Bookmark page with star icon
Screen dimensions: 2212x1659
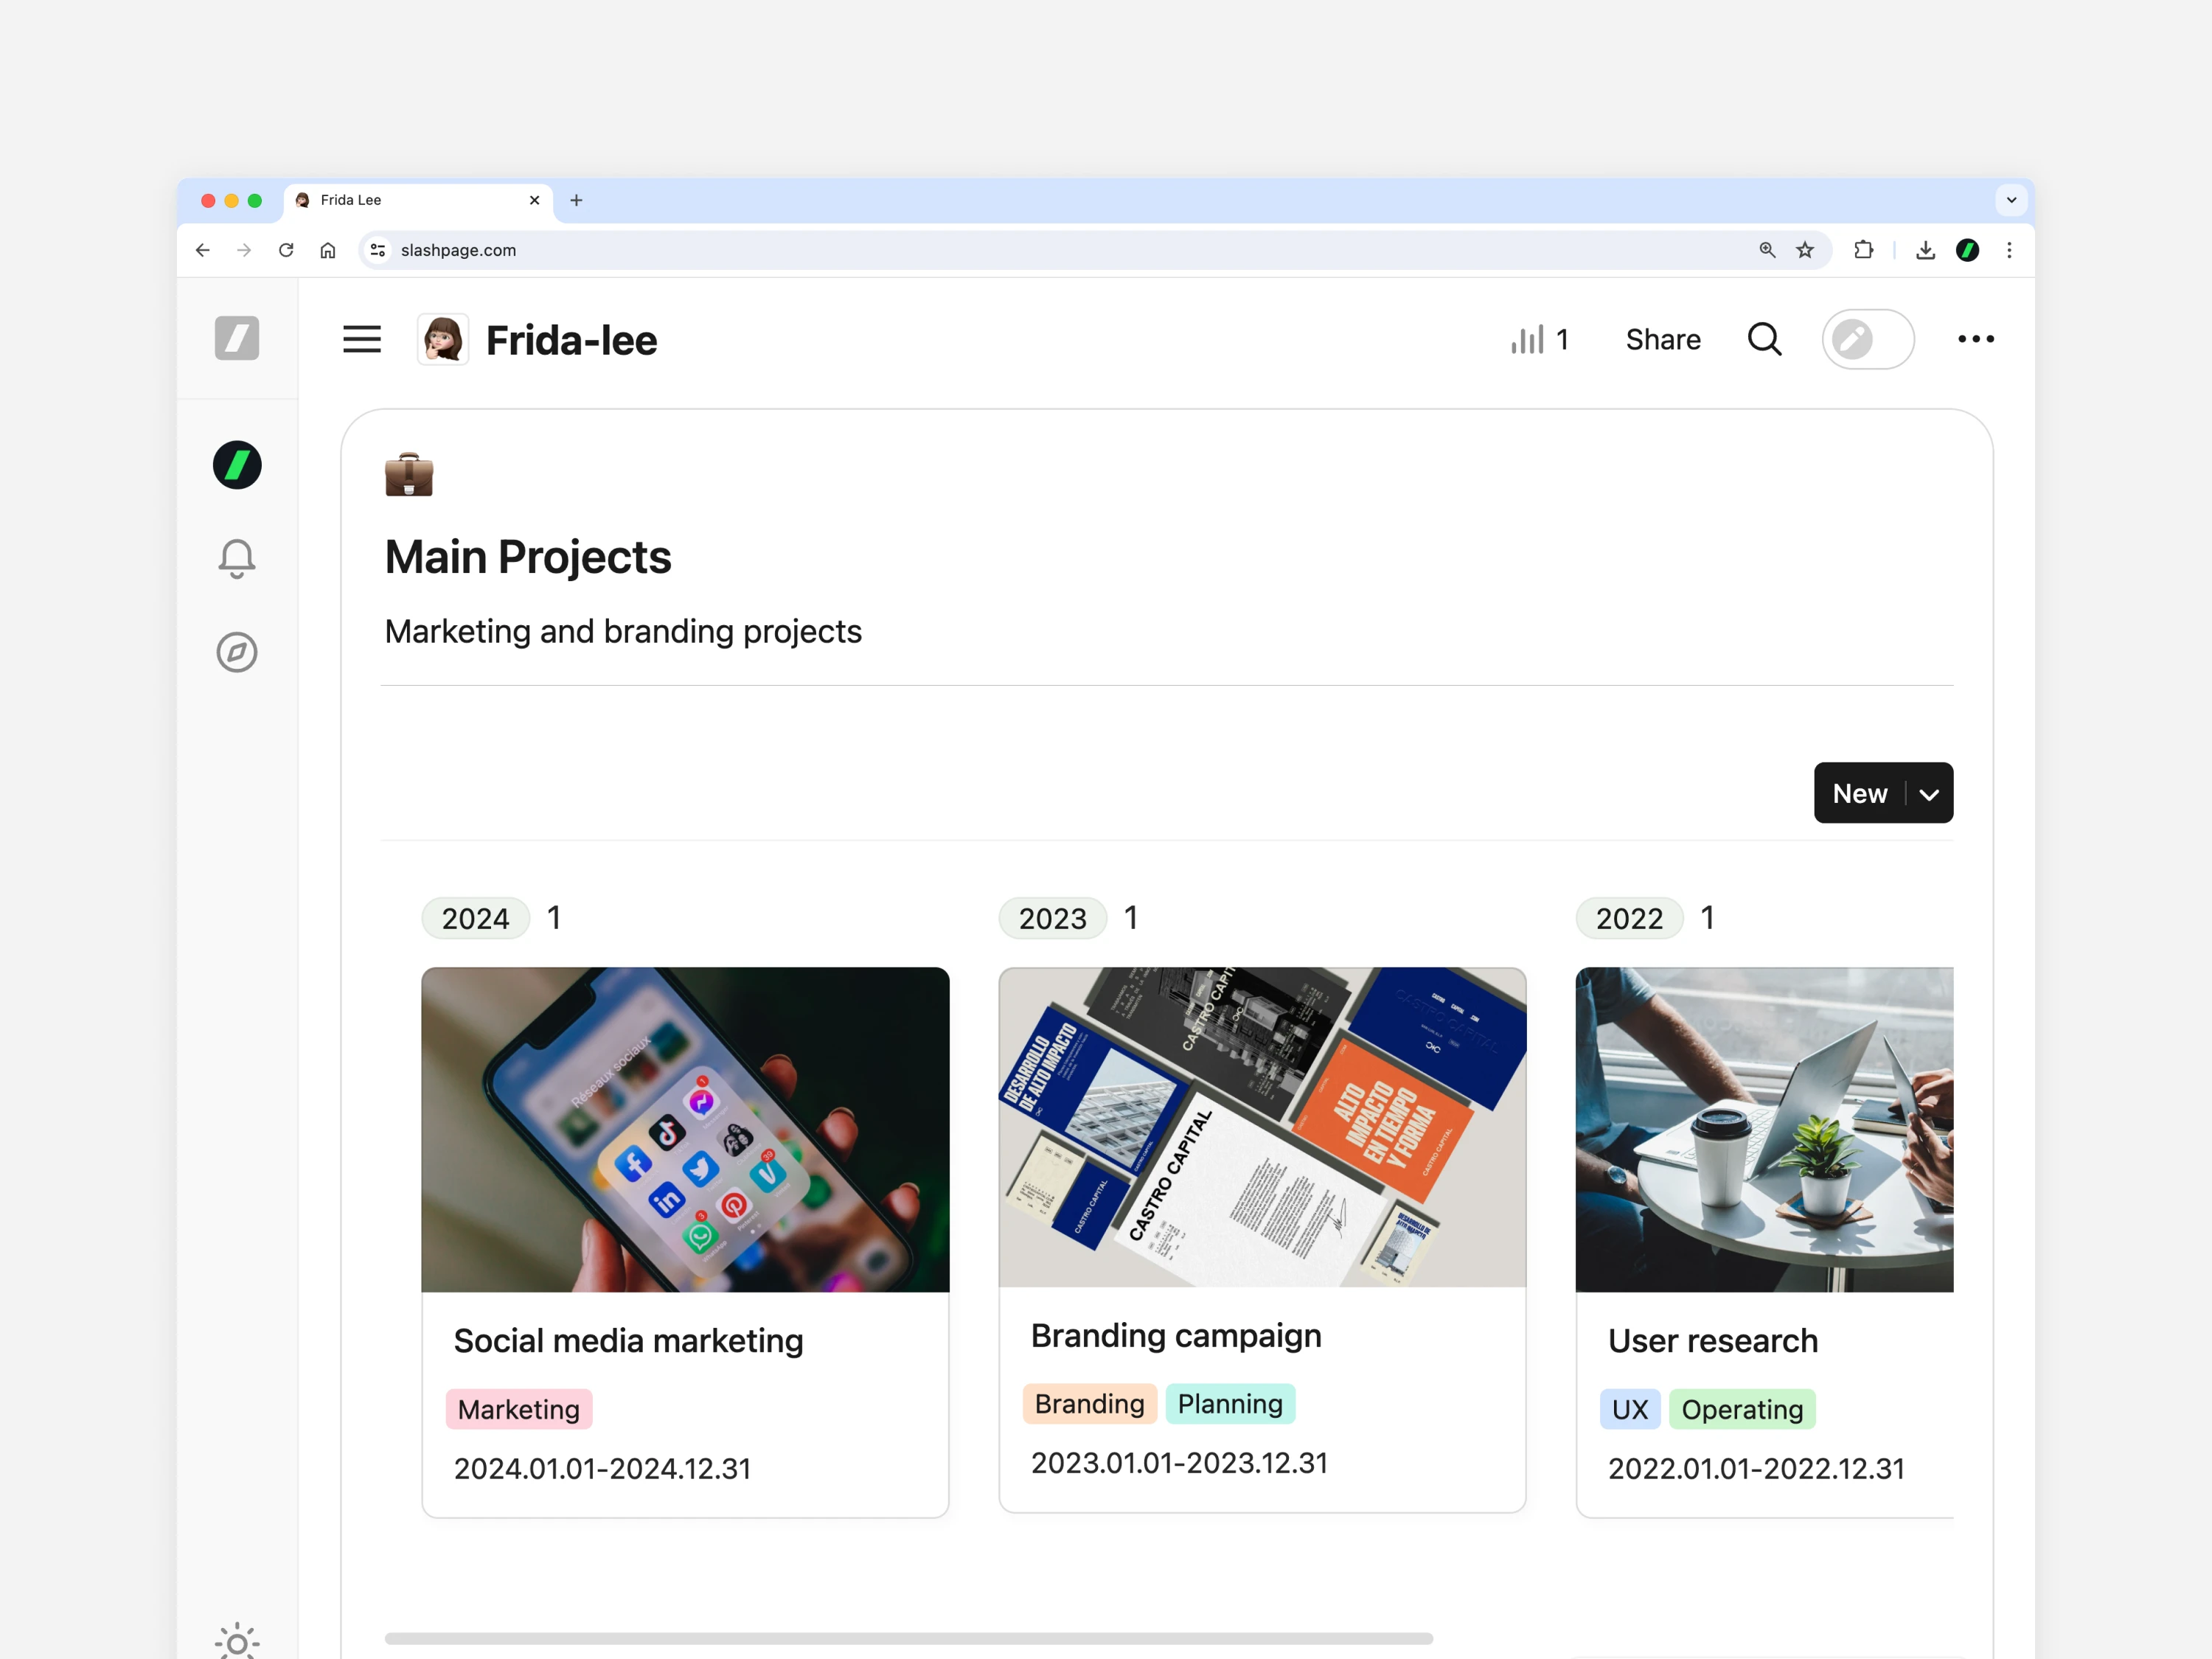[1804, 250]
